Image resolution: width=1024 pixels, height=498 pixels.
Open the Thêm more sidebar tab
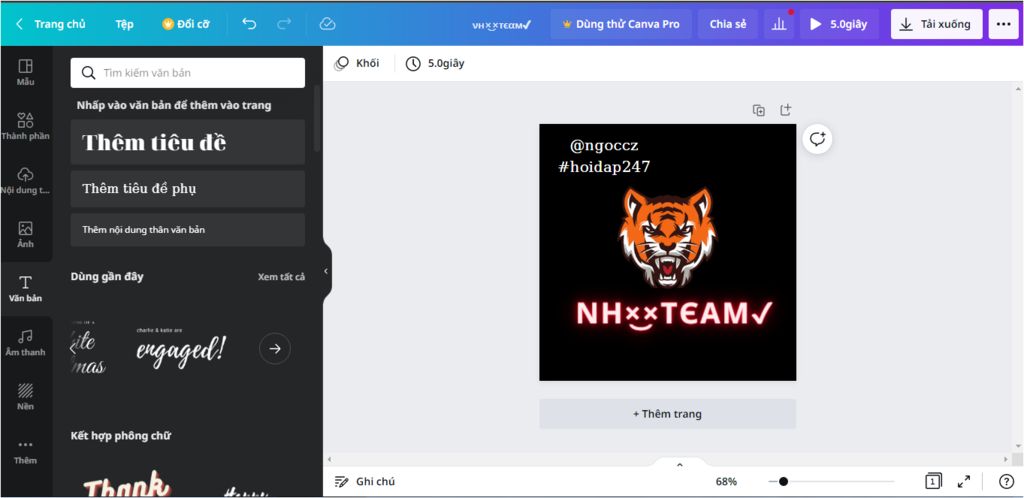tap(25, 452)
